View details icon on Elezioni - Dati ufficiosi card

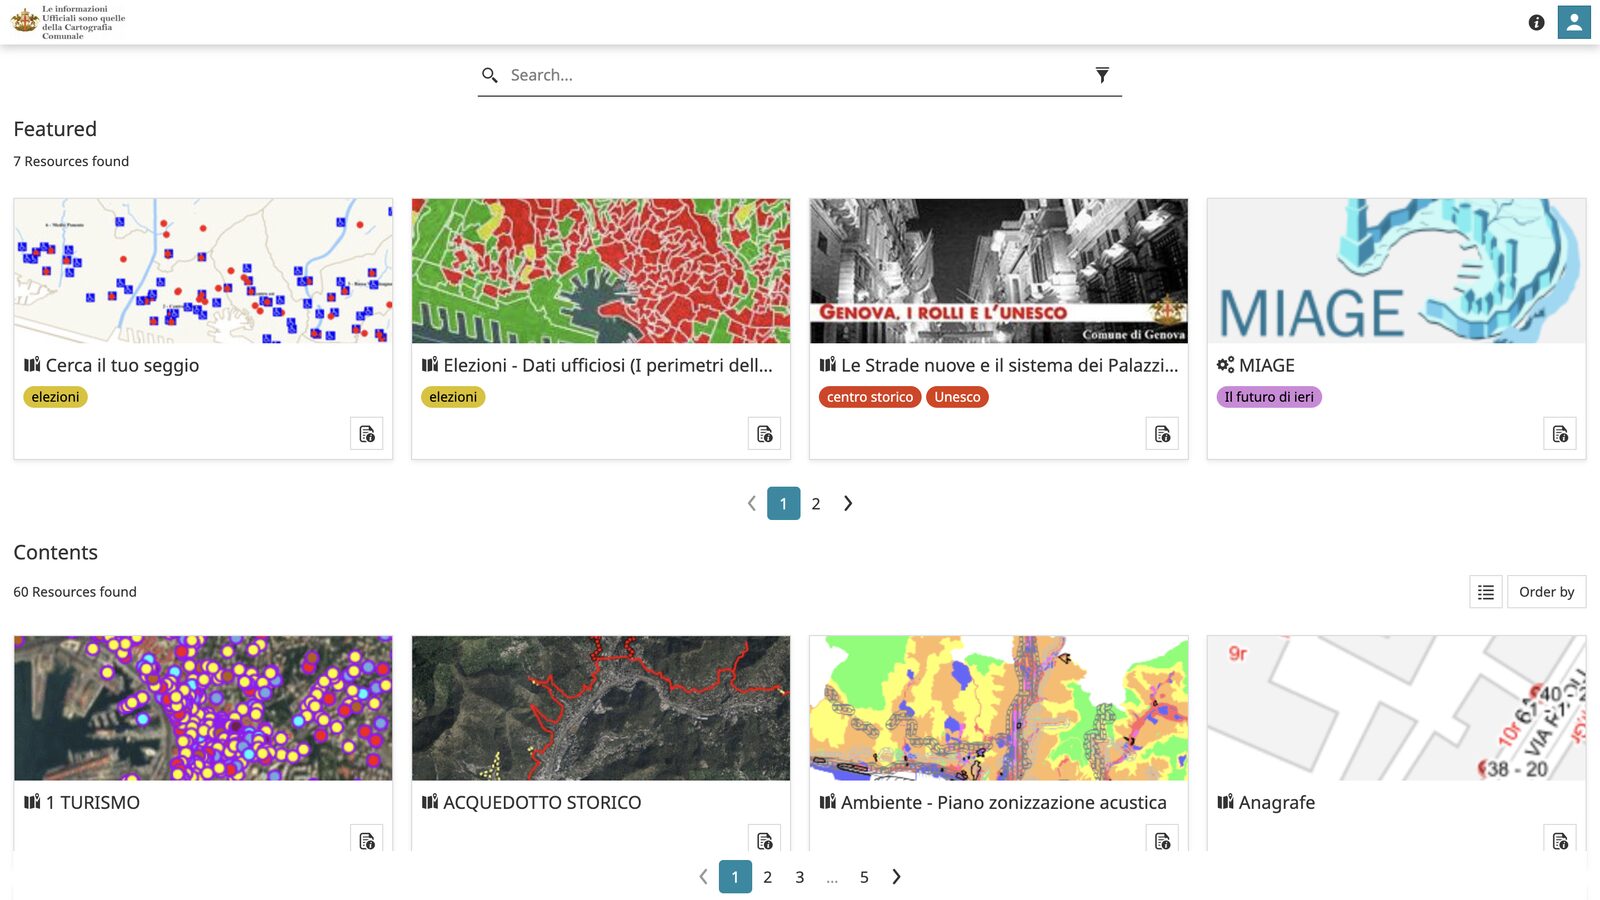point(765,434)
